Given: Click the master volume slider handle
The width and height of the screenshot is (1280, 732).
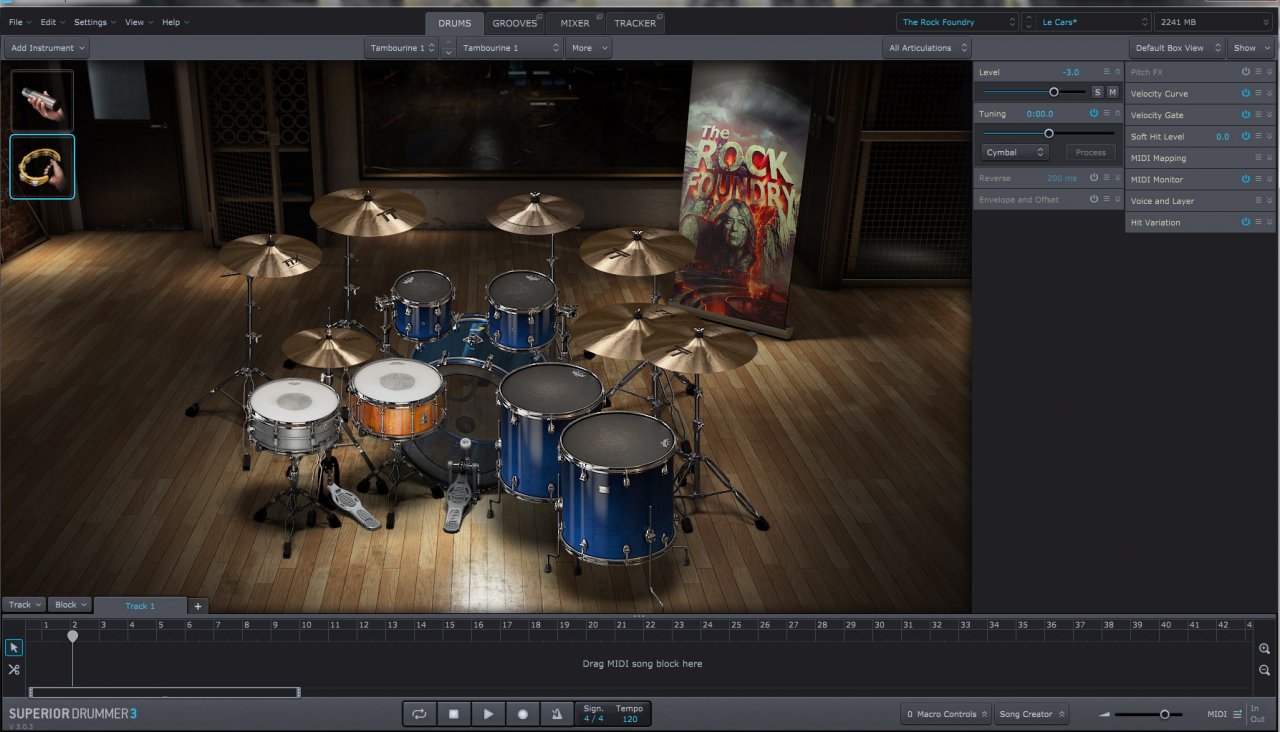Looking at the screenshot, I should [1164, 714].
